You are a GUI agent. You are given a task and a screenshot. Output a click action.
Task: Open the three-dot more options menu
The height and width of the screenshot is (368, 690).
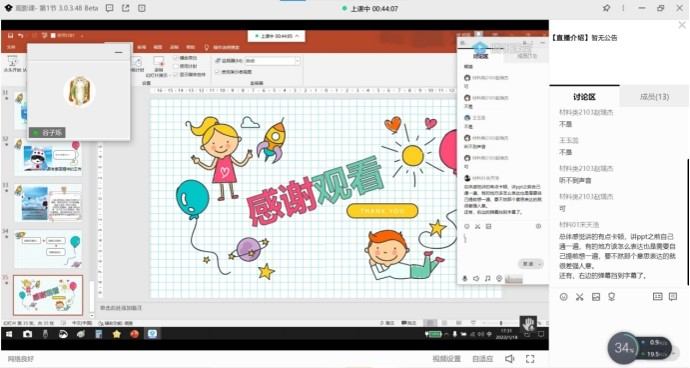click(623, 8)
